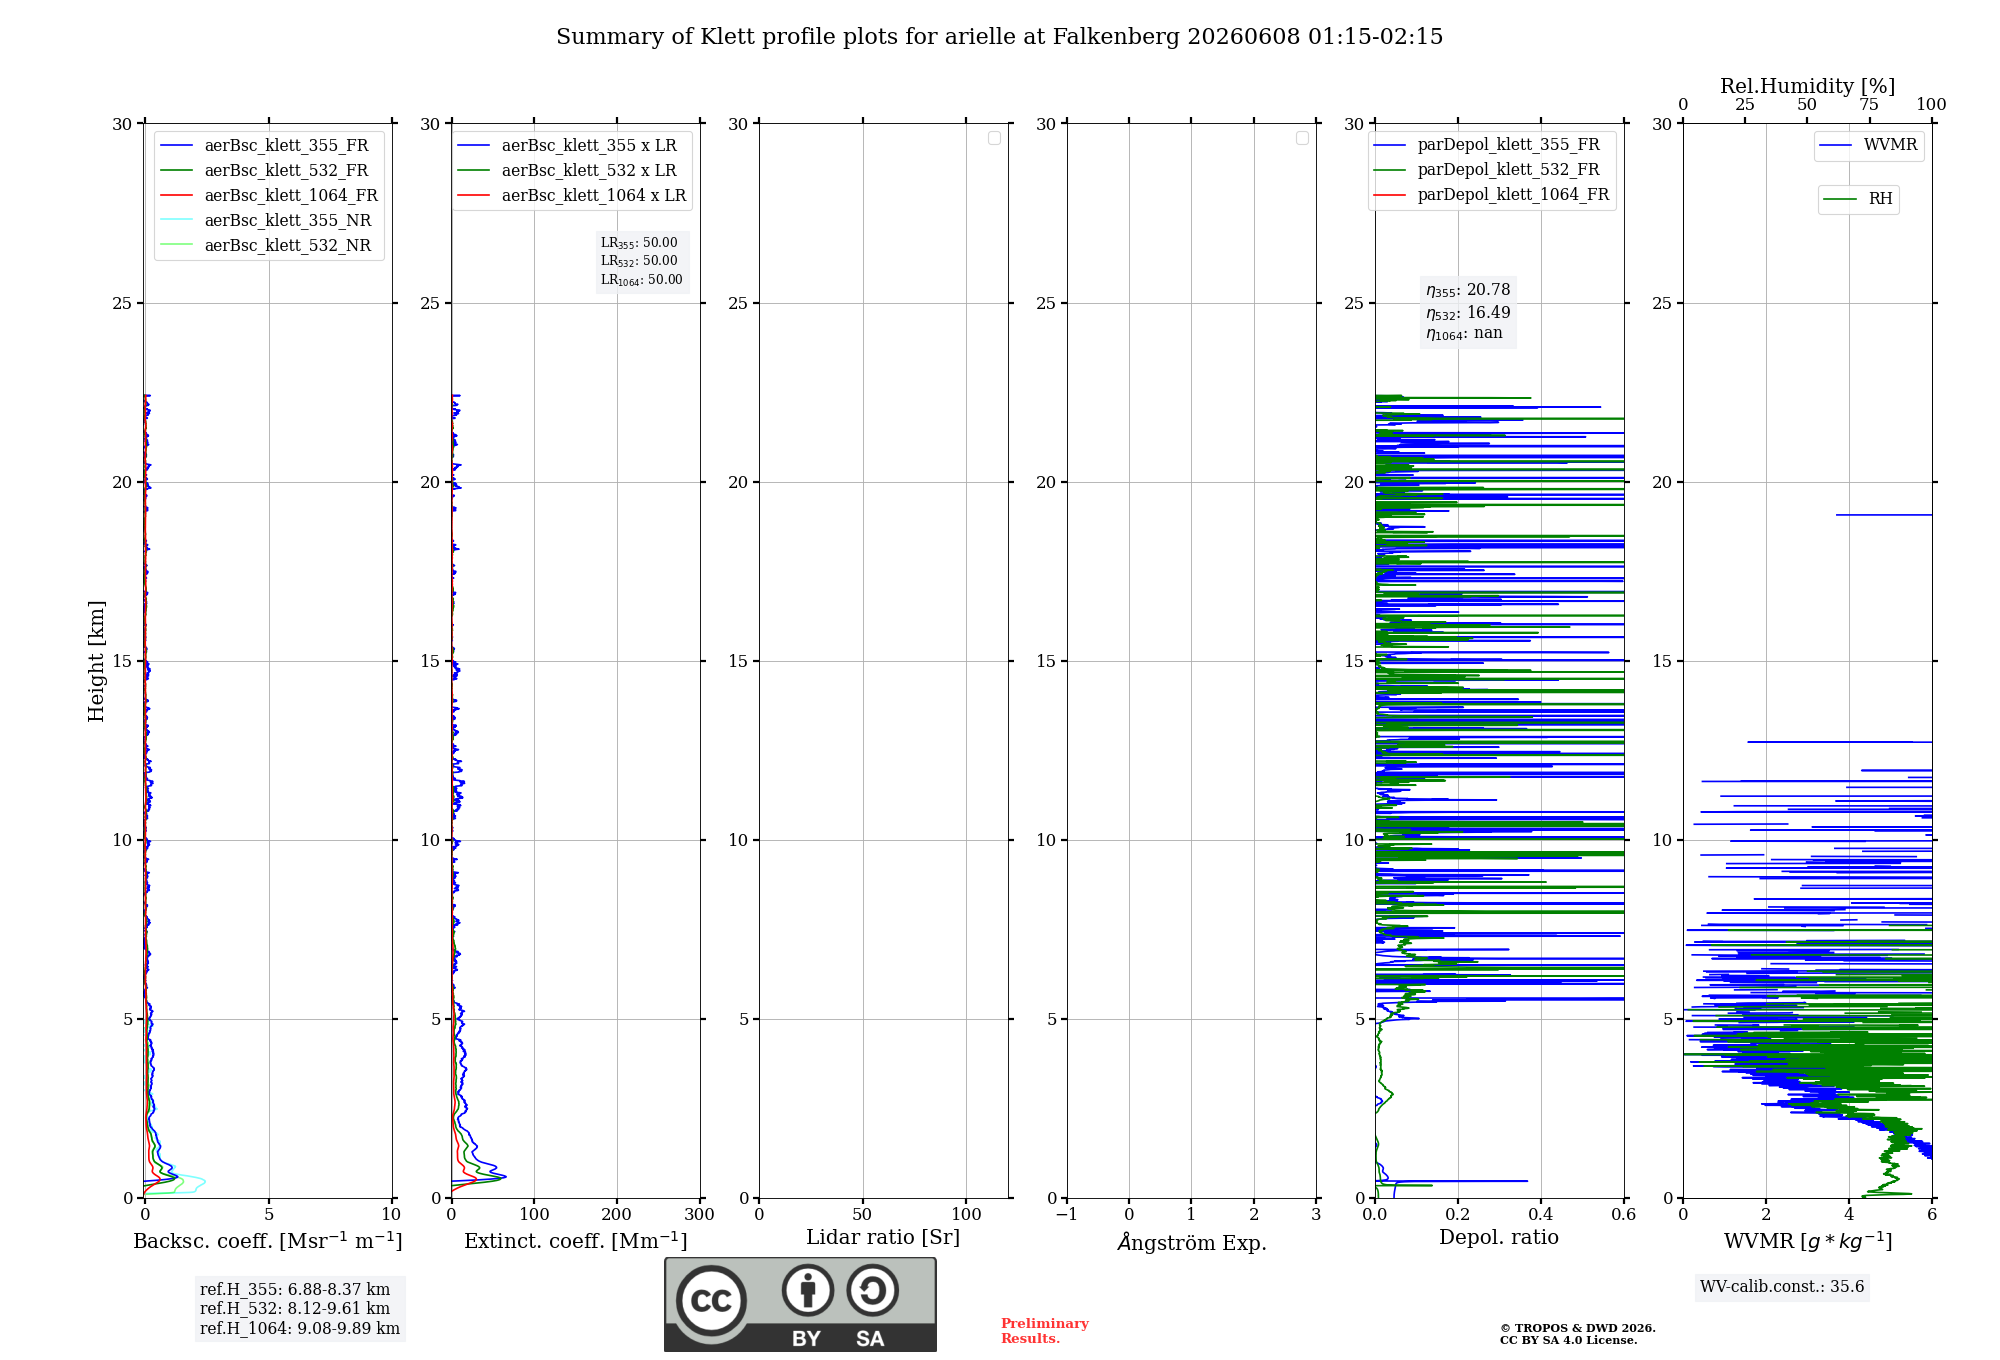The image size is (2000, 1360).
Task: Click the empty legend box in Ångström plot
Action: pos(1302,138)
